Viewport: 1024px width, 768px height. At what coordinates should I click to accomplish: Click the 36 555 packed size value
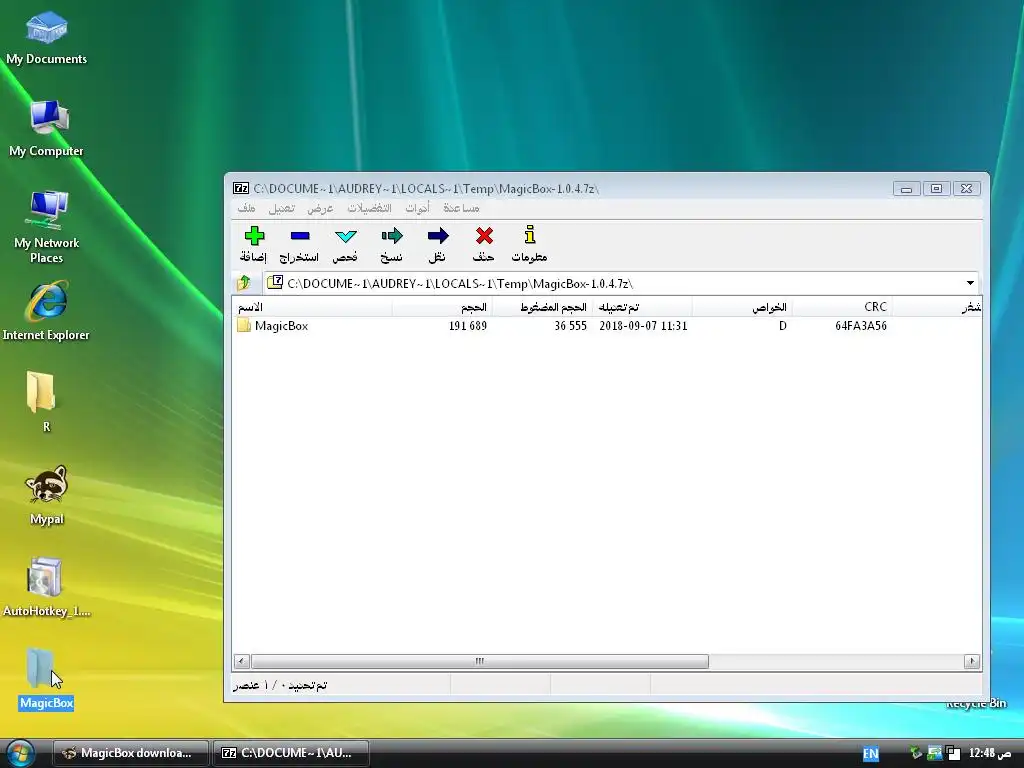coord(571,326)
